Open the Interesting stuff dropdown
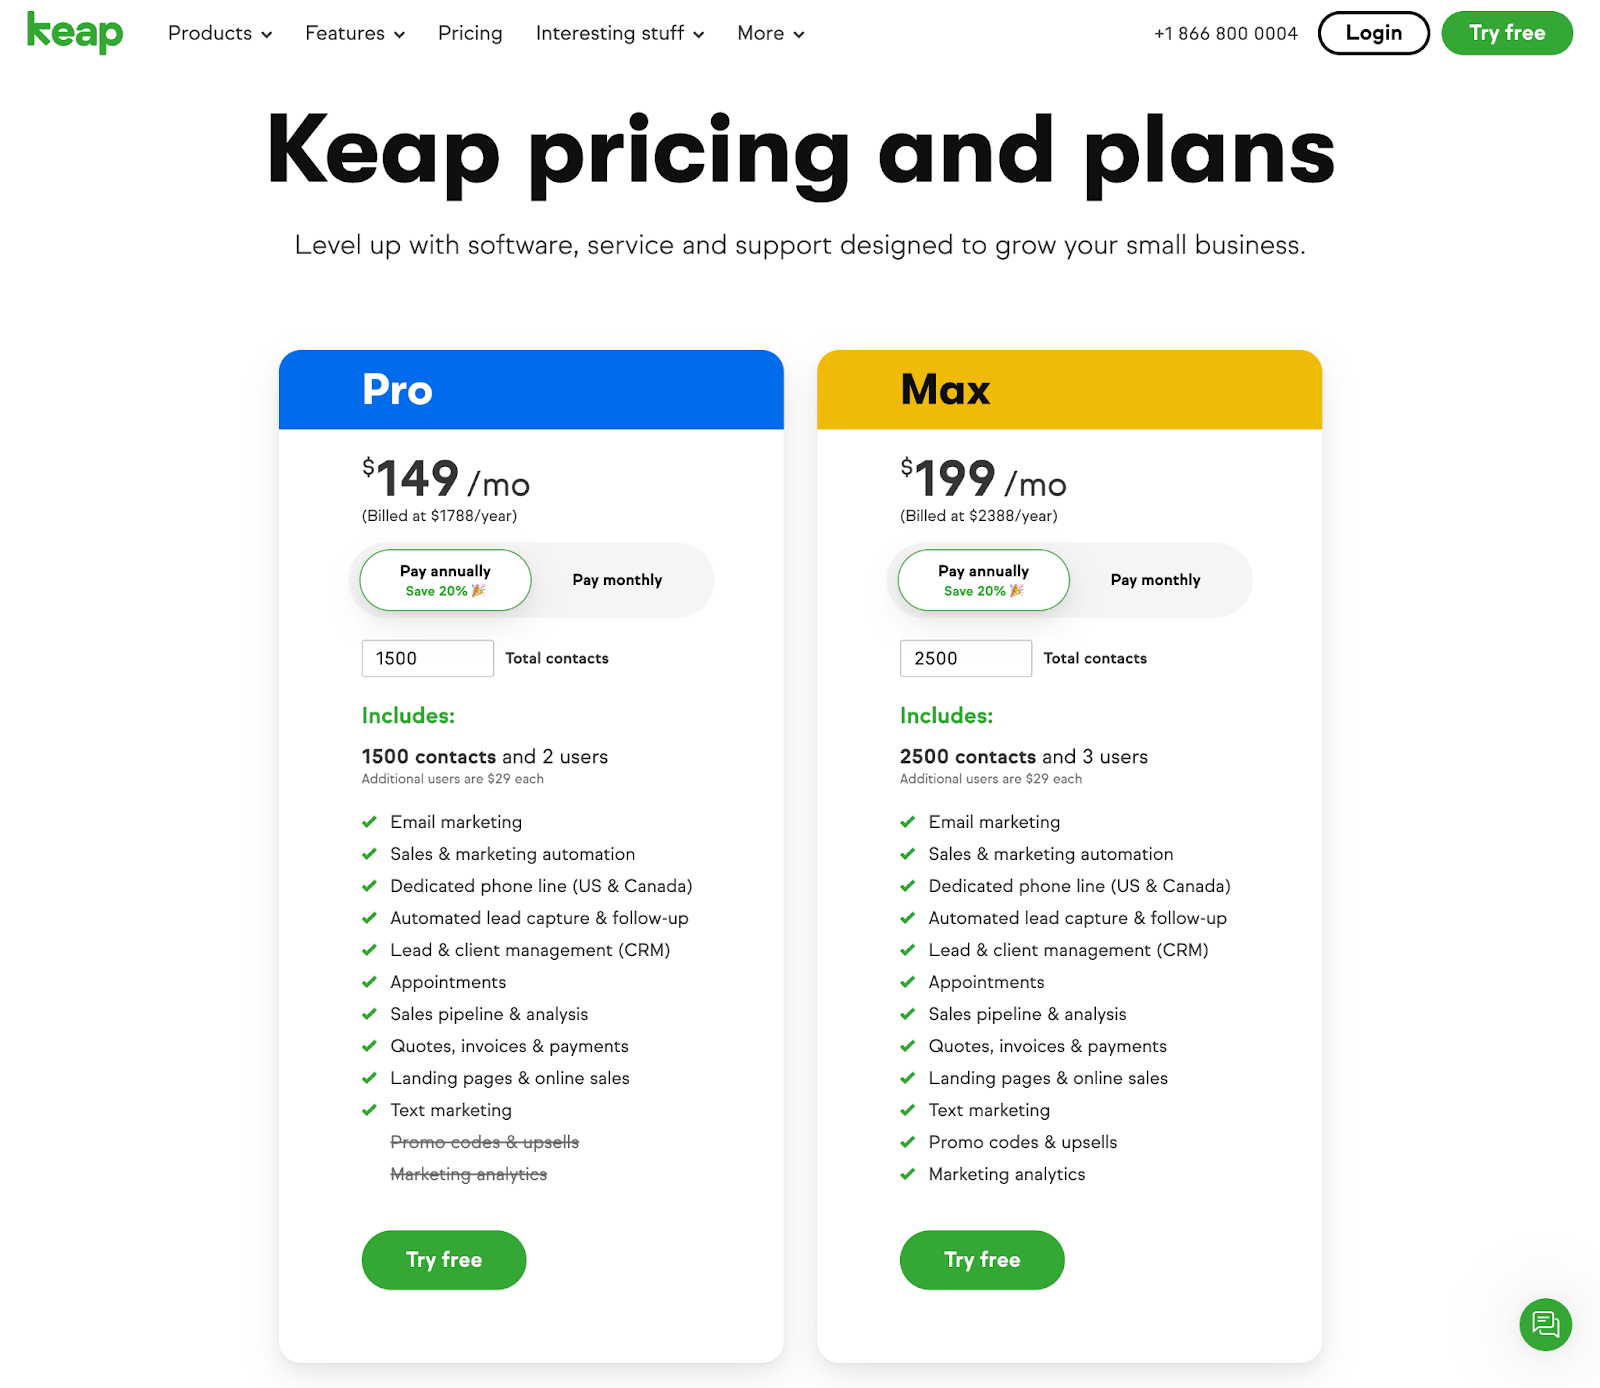The image size is (1600, 1388). click(x=620, y=34)
